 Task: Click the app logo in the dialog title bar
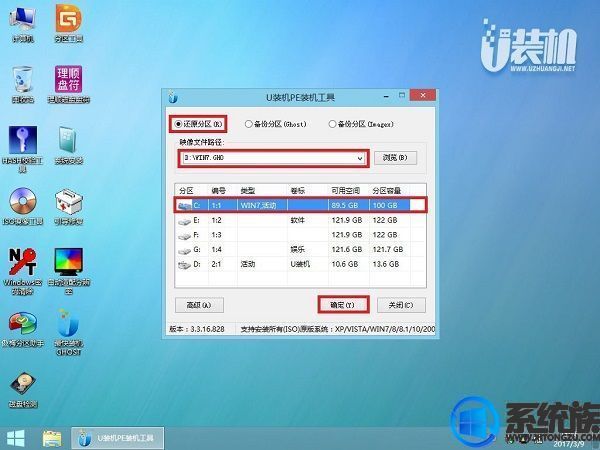coord(173,97)
